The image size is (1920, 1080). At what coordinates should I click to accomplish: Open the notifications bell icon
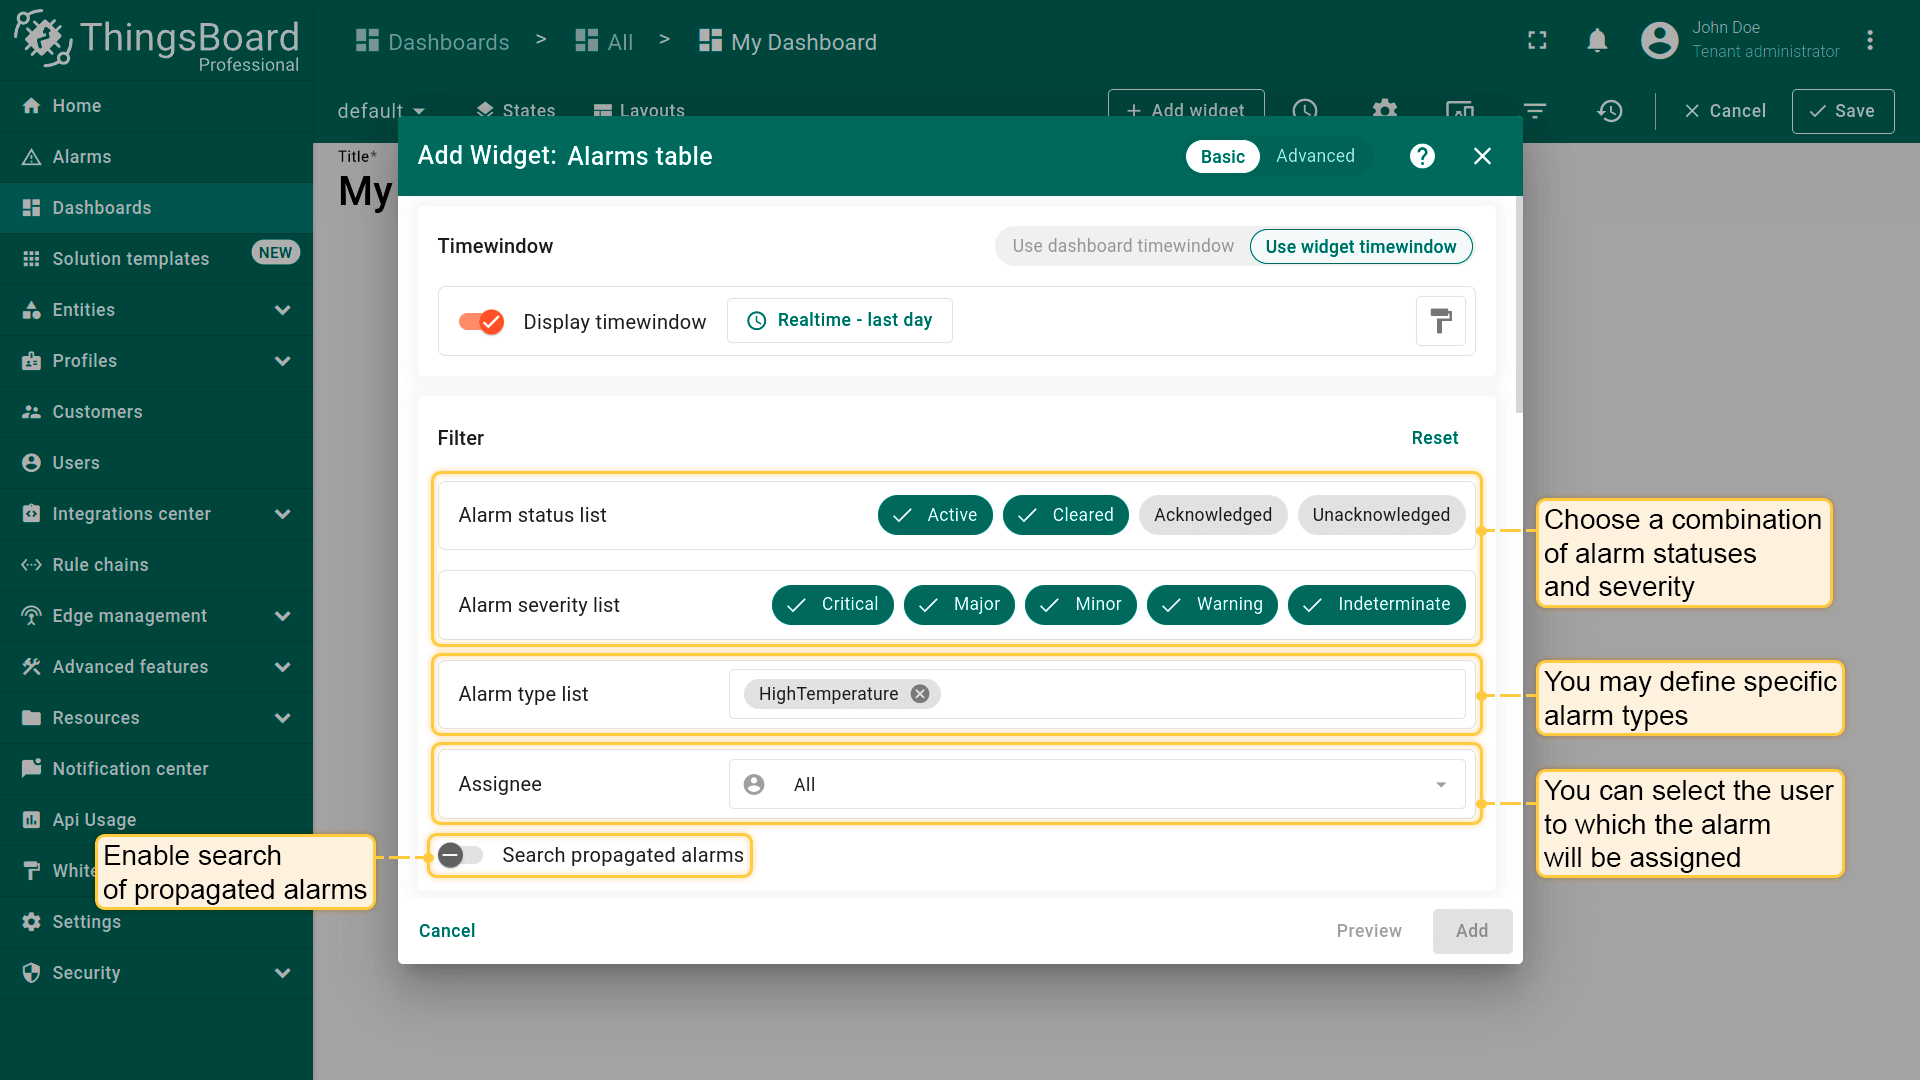tap(1597, 41)
